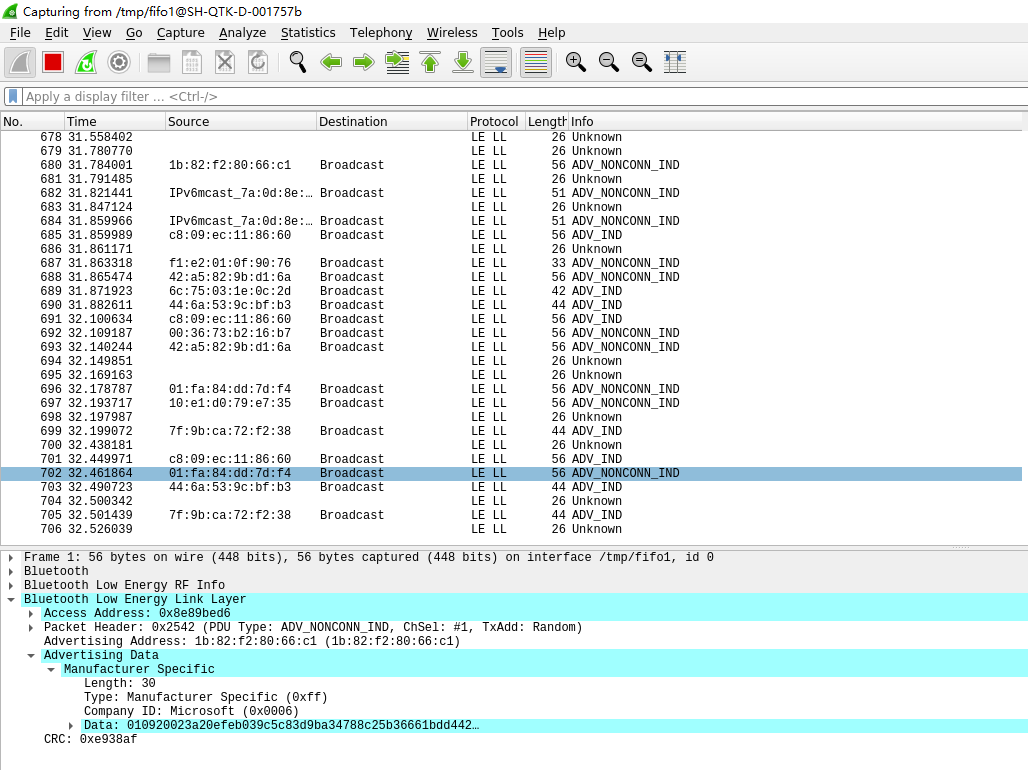Open the Wireless menu
This screenshot has height=770, width=1028.
tap(452, 33)
